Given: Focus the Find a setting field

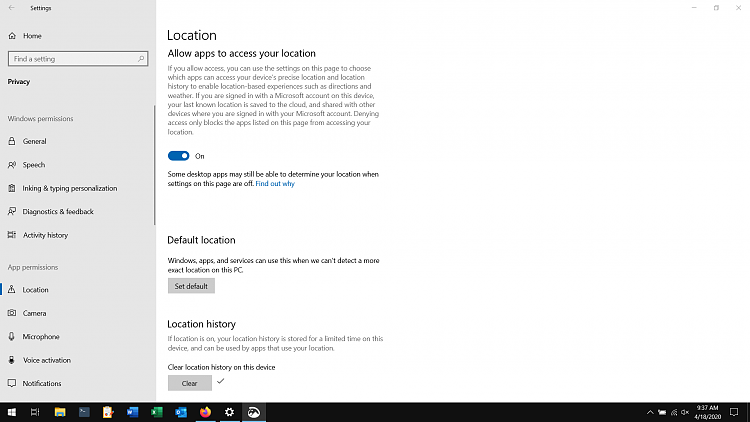Looking at the screenshot, I should pyautogui.click(x=78, y=59).
